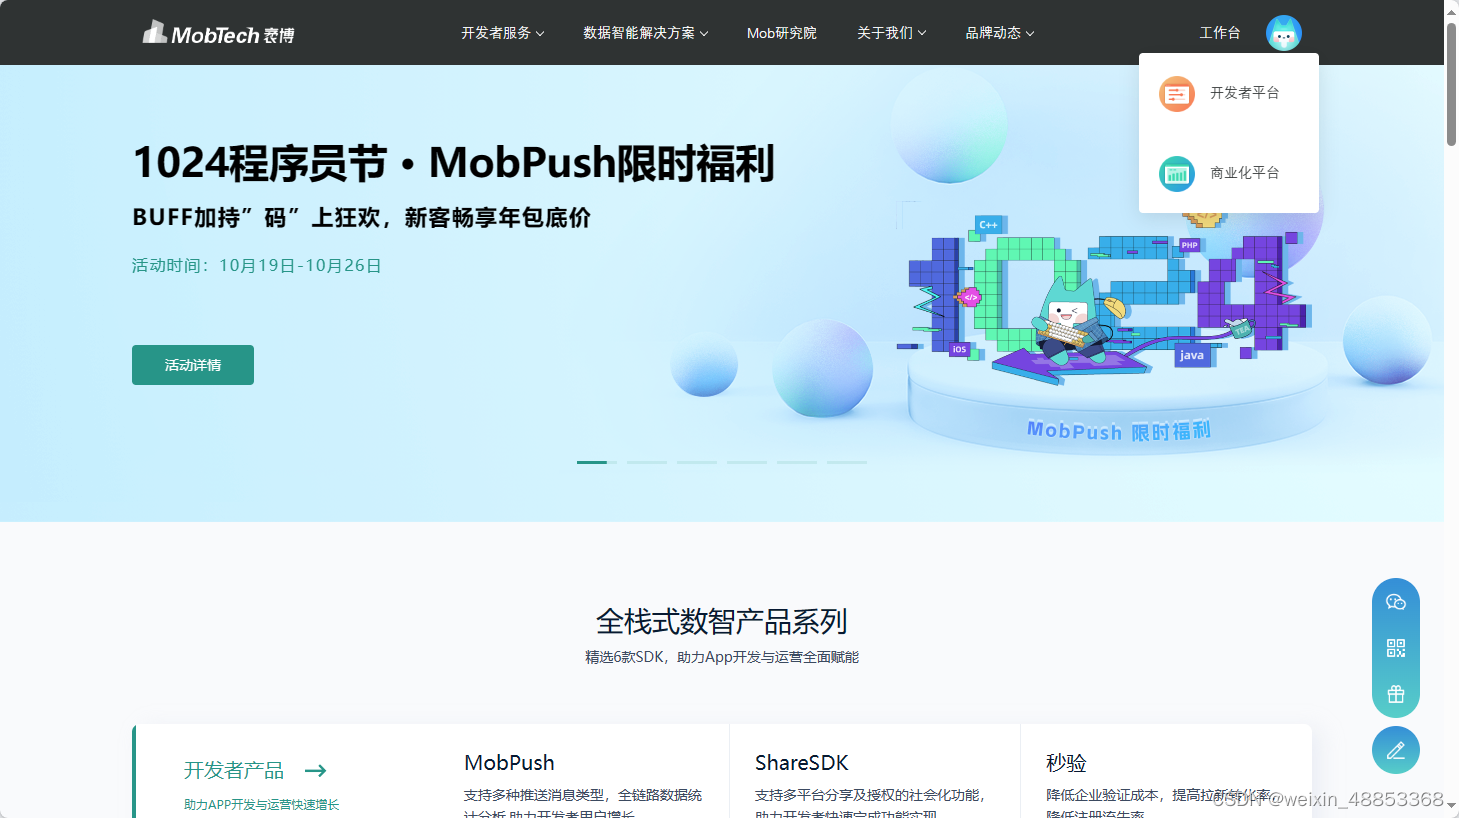Go to the fifth carousel slide indicator

click(797, 462)
